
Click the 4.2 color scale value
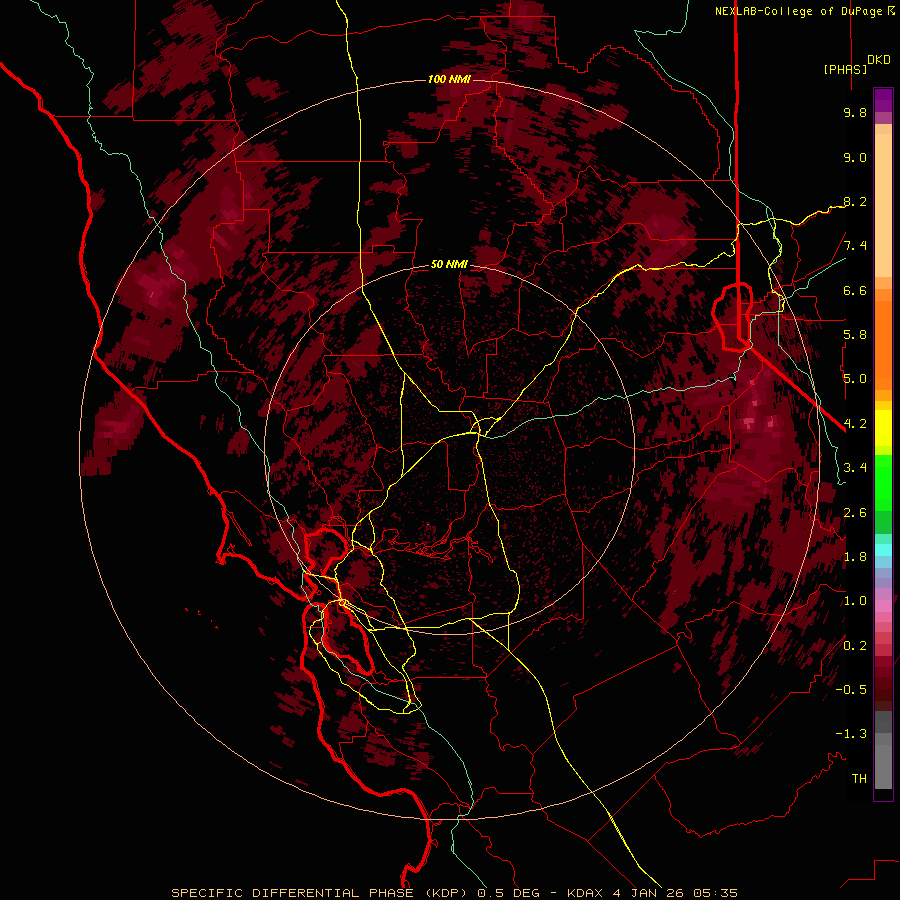click(x=855, y=424)
